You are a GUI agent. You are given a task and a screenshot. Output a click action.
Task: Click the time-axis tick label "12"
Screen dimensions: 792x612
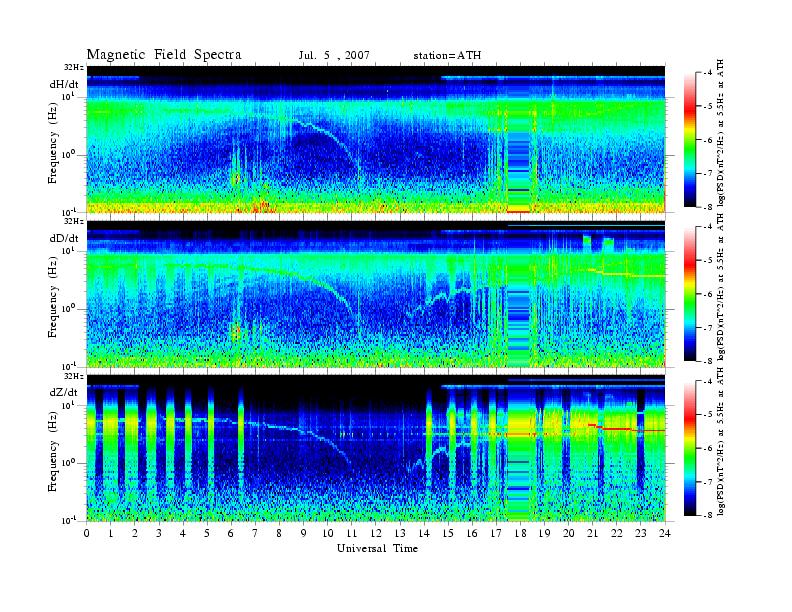click(376, 533)
